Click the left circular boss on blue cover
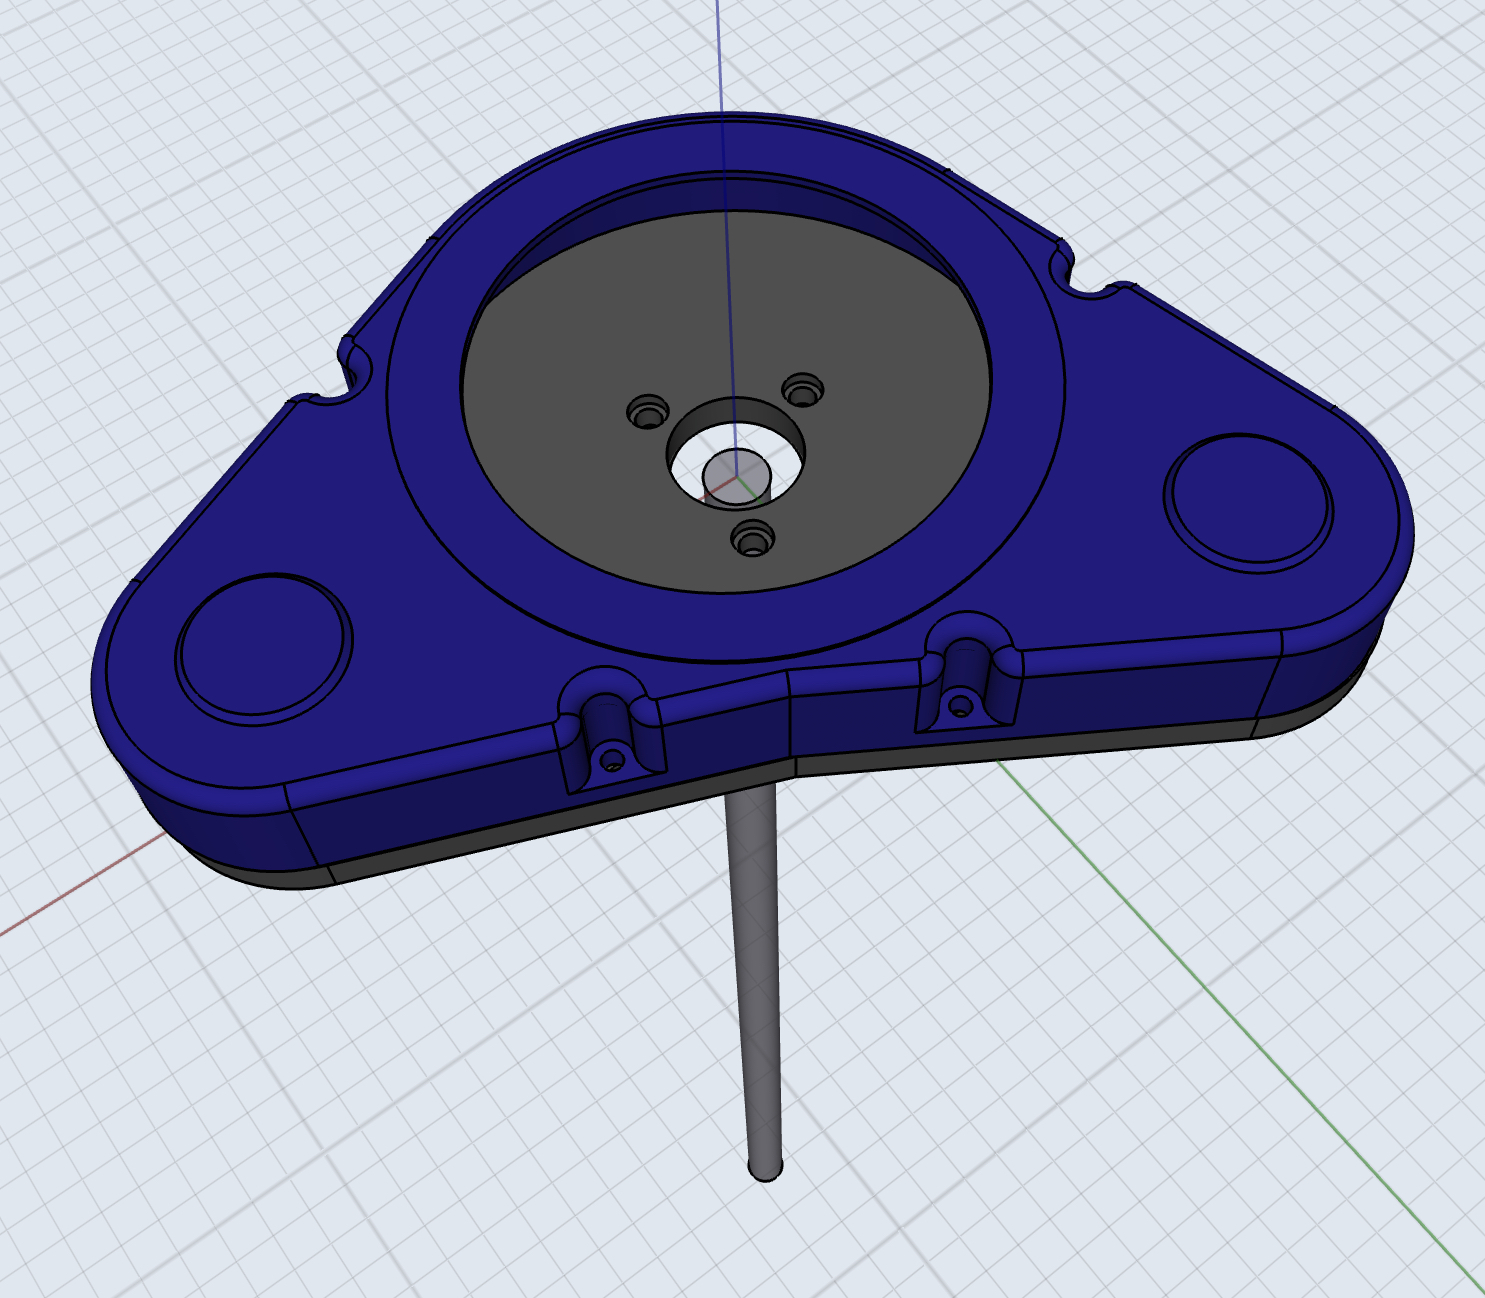The width and height of the screenshot is (1485, 1298). pos(264,645)
